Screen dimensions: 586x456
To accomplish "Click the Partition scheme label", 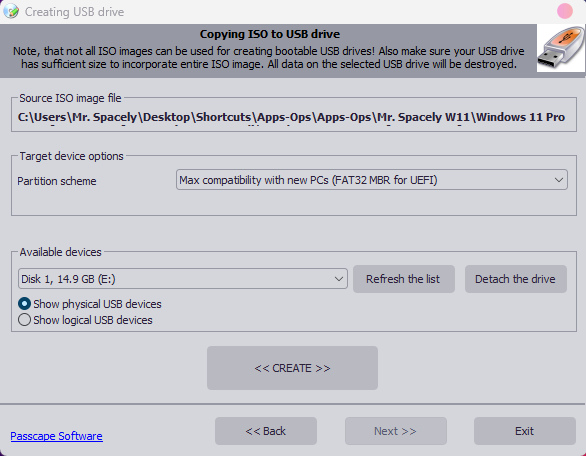I will point(57,181).
